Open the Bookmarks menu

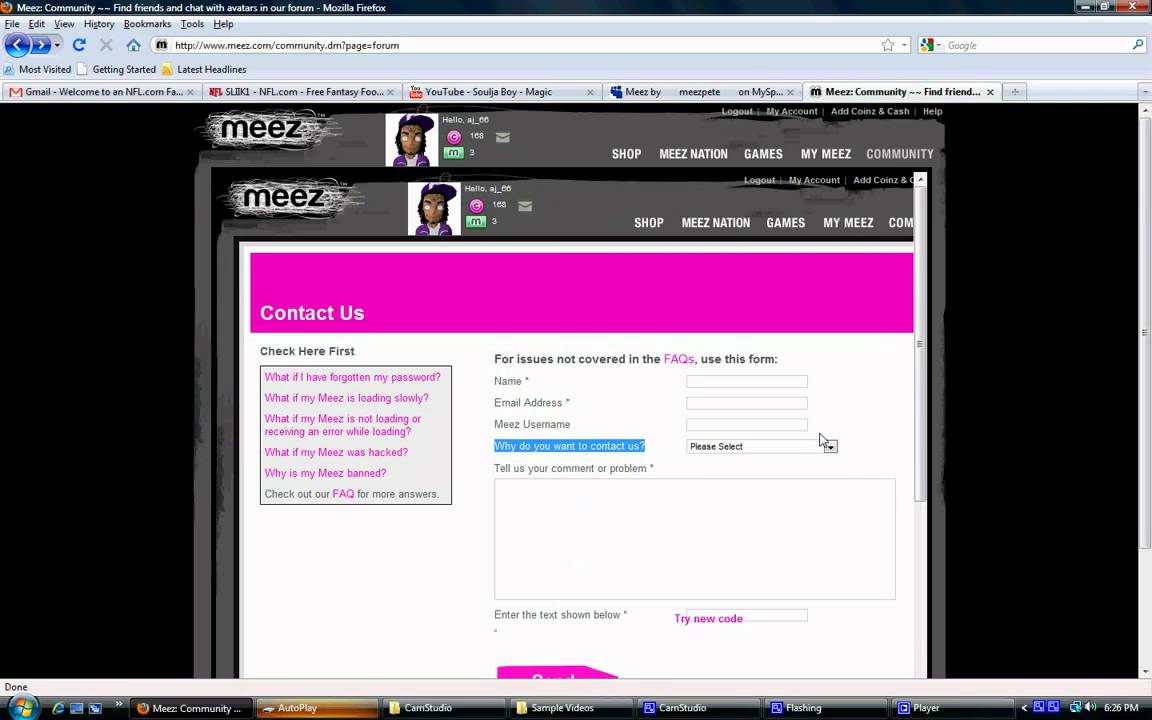(147, 24)
